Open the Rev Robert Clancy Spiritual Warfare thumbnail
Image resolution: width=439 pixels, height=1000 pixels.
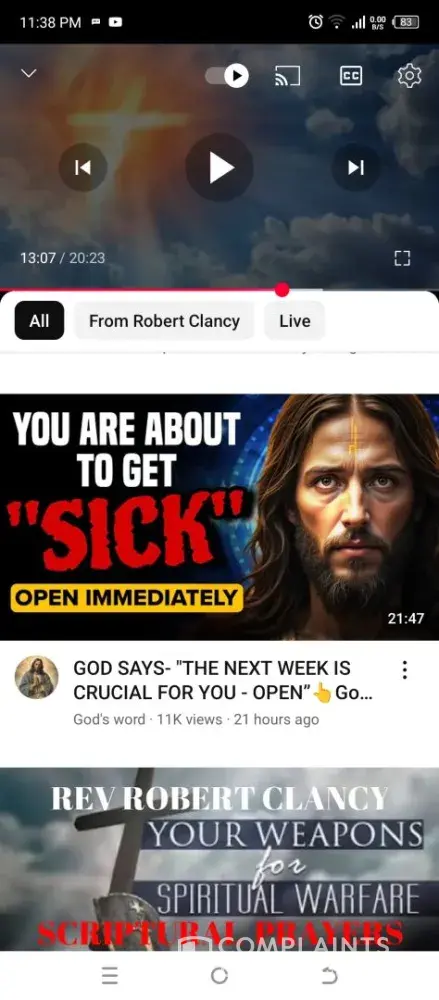point(220,859)
